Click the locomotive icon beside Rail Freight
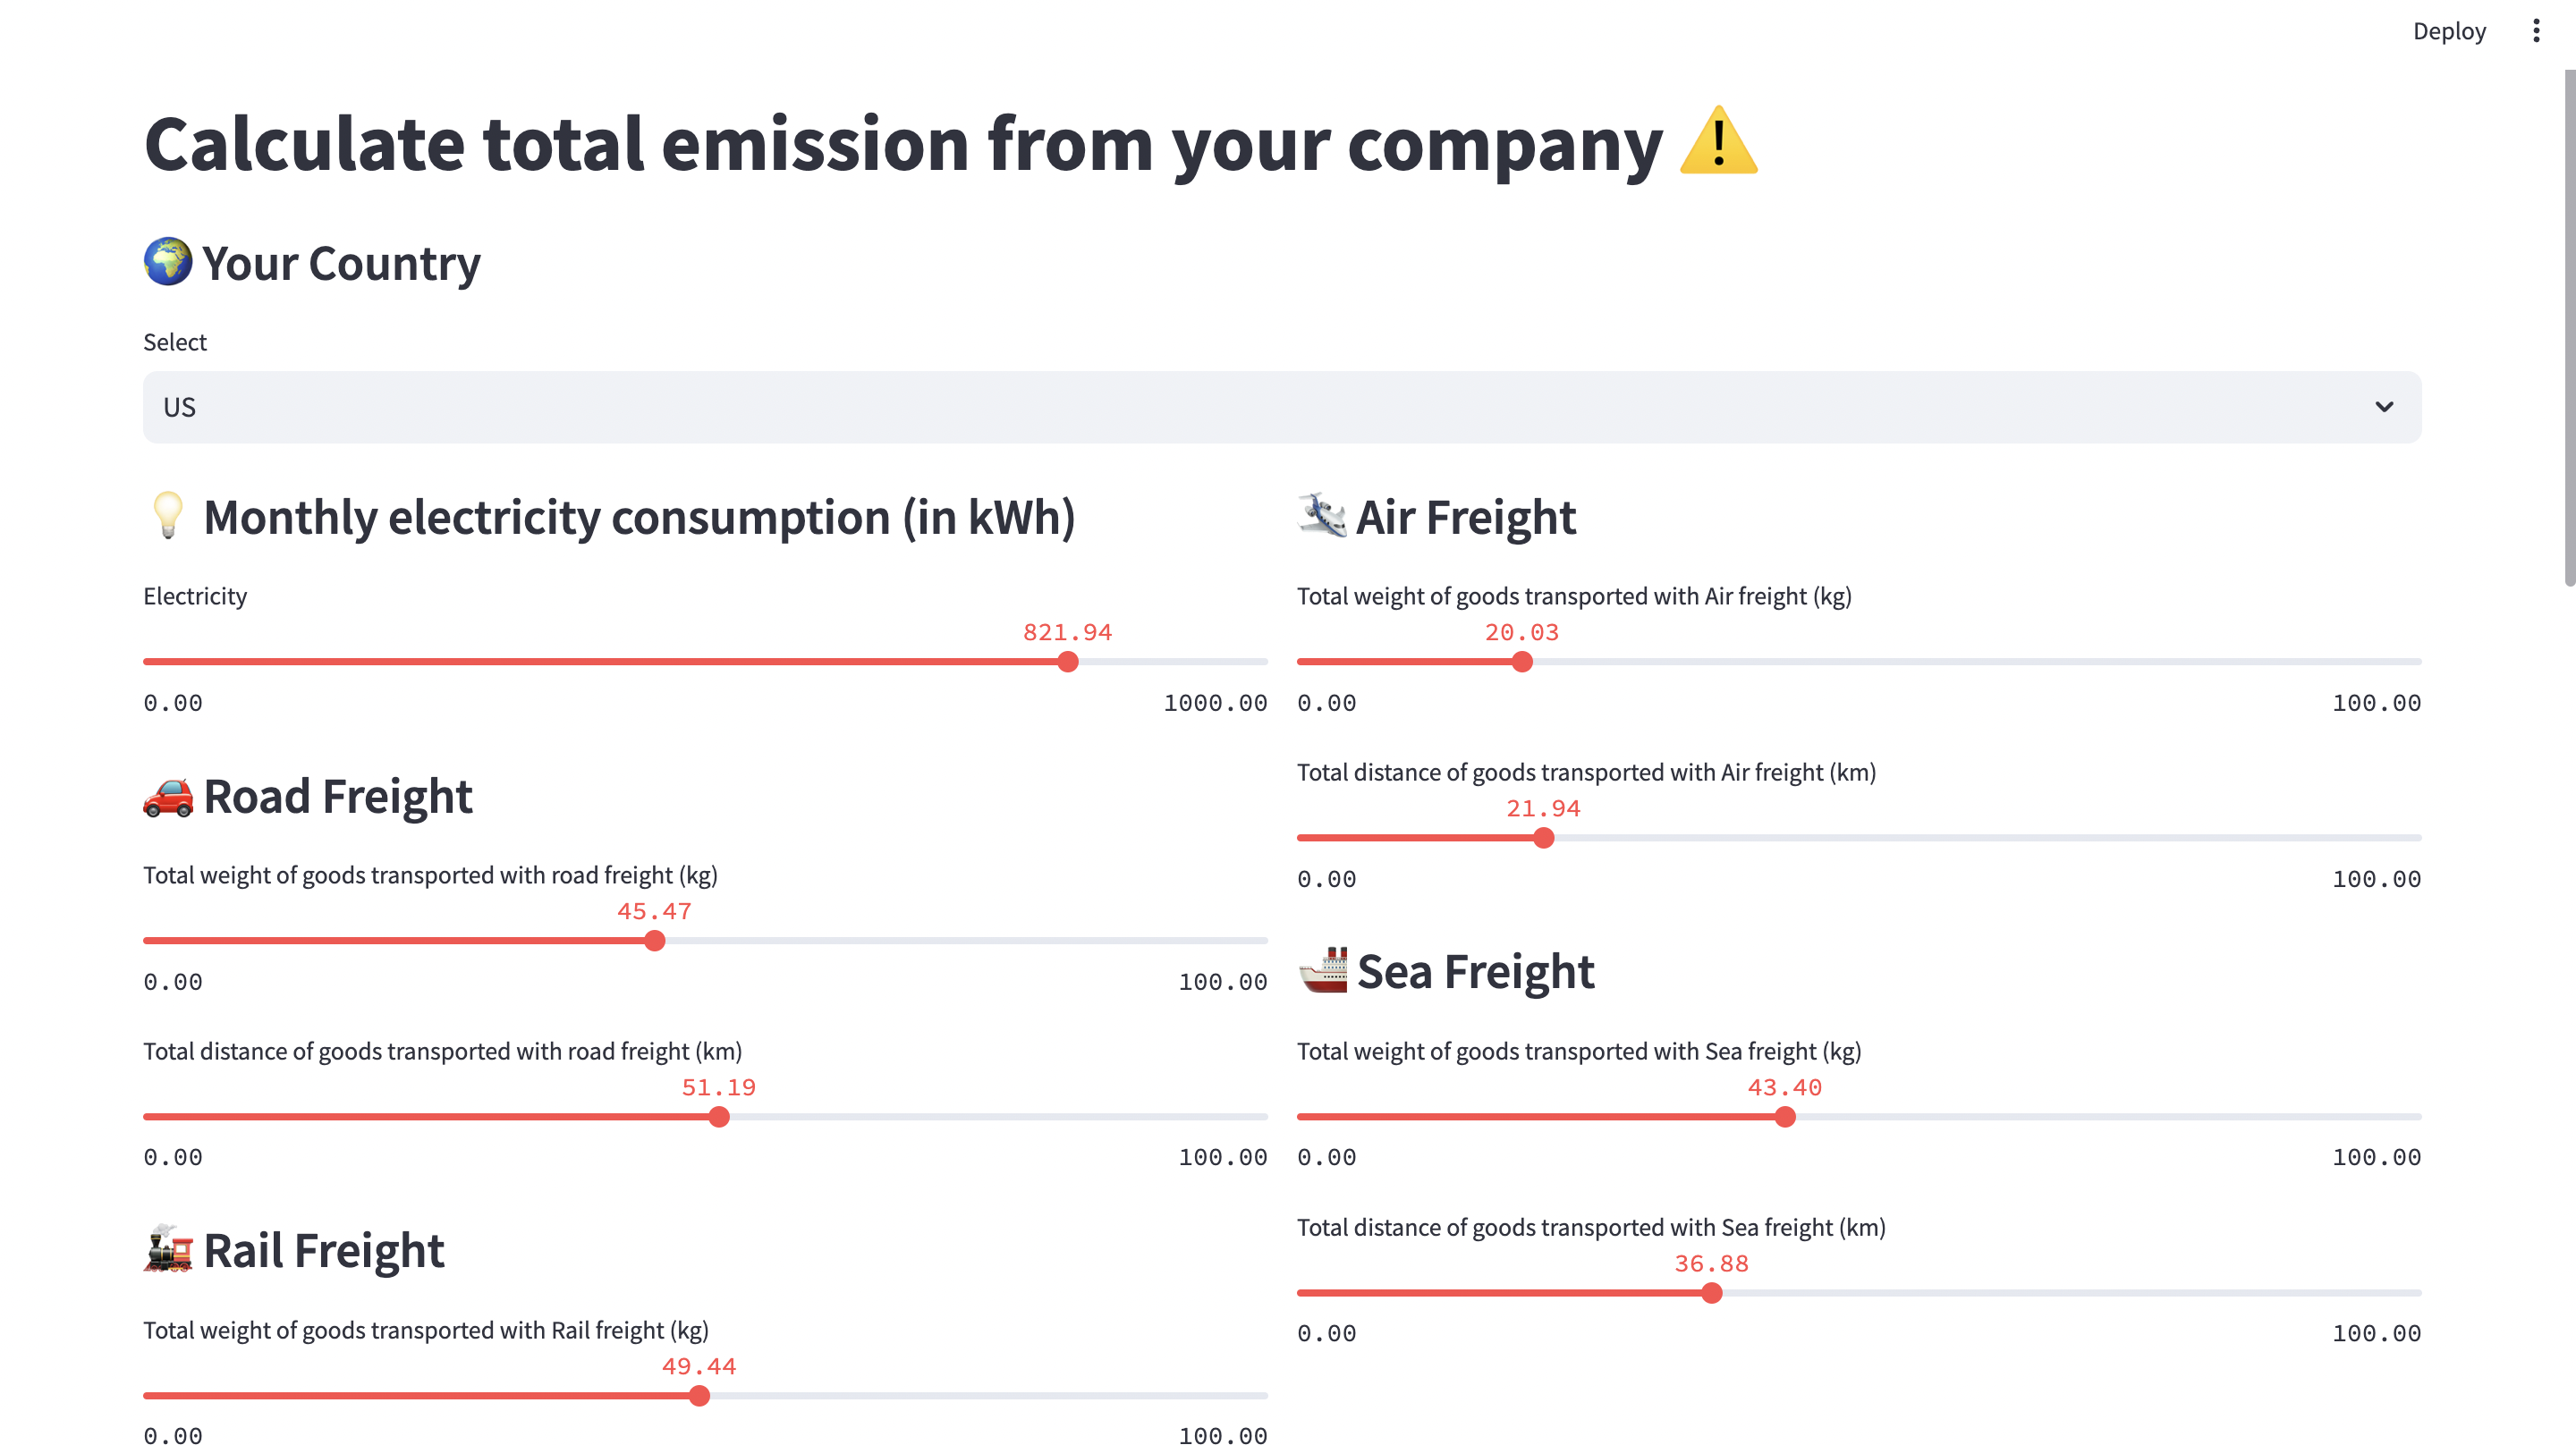 tap(168, 1249)
